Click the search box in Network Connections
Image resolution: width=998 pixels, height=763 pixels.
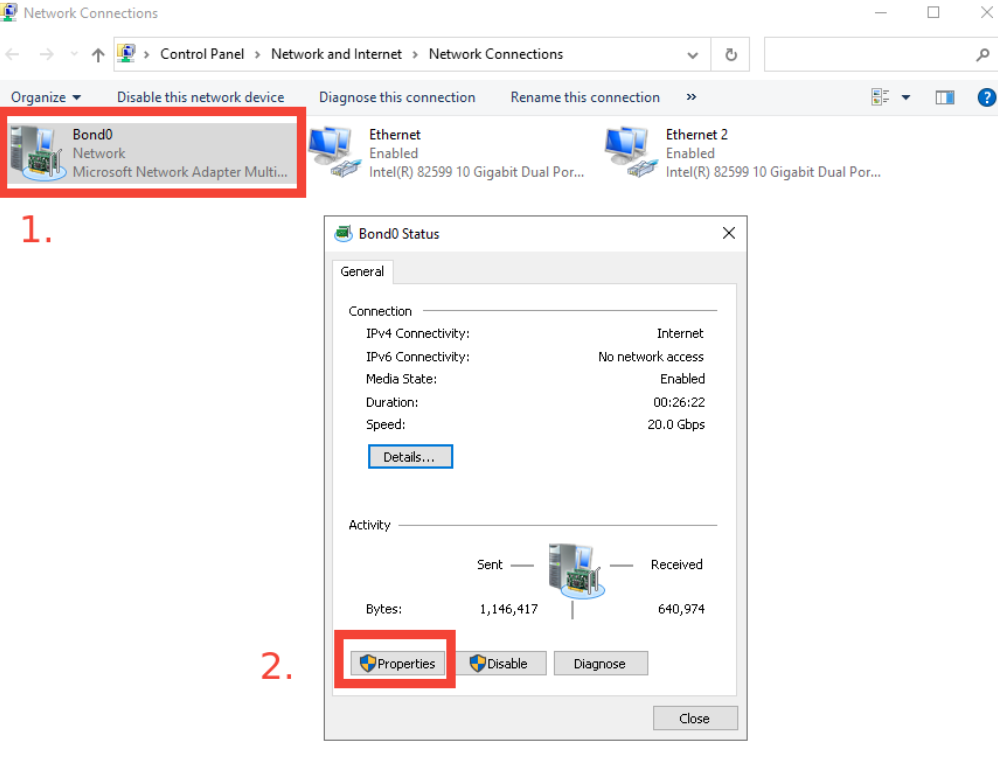click(868, 55)
